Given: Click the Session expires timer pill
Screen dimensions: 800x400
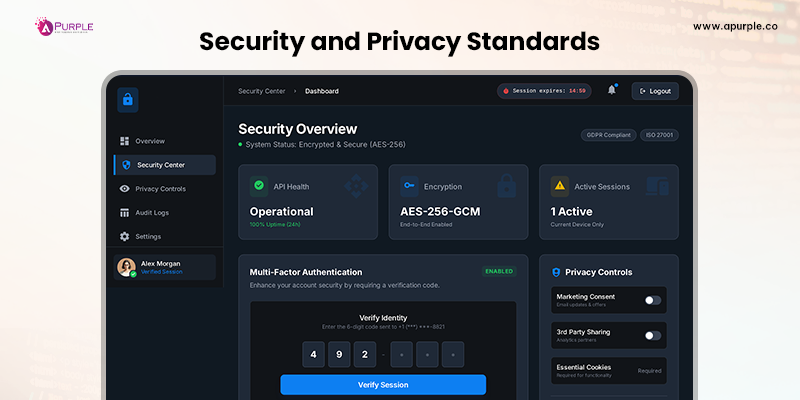Looking at the screenshot, I should (x=544, y=91).
